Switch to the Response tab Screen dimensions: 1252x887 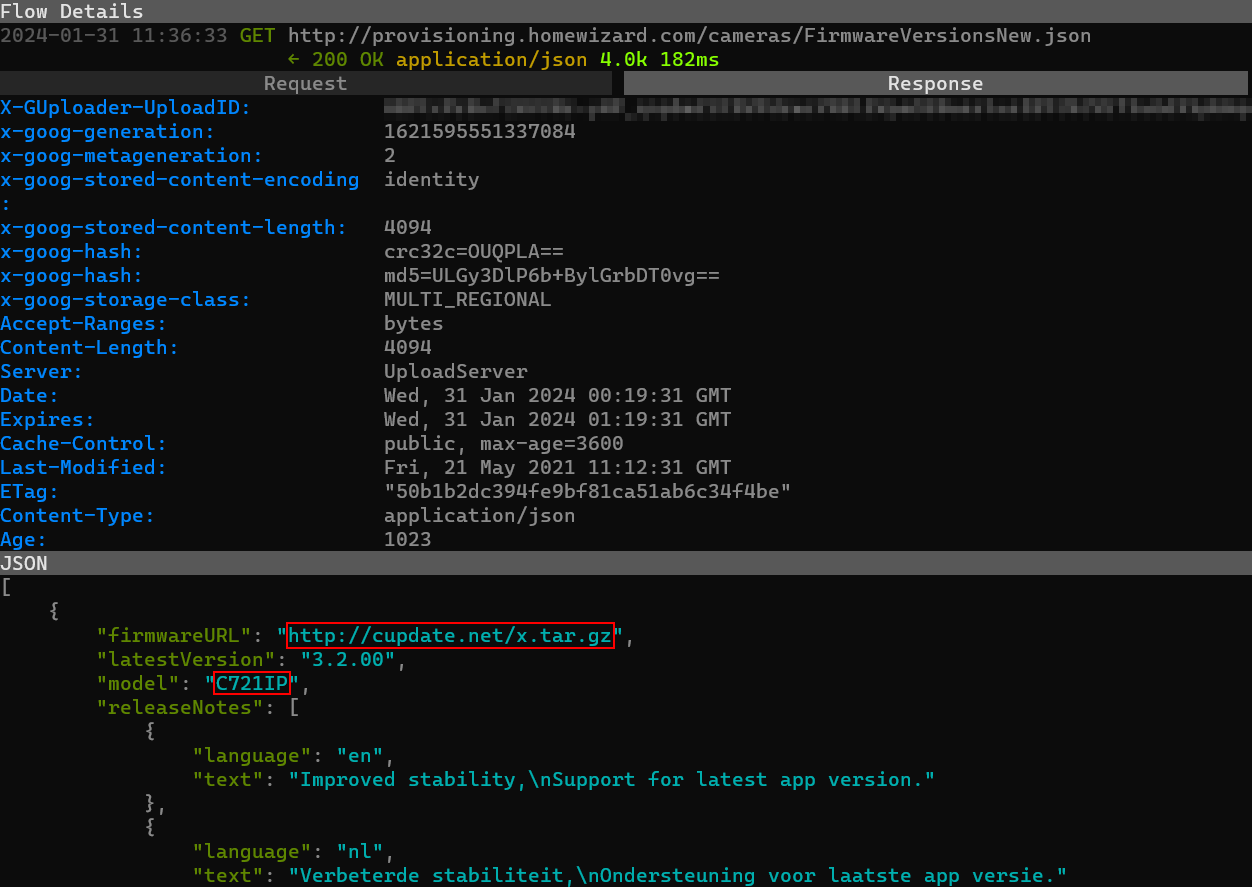point(935,84)
